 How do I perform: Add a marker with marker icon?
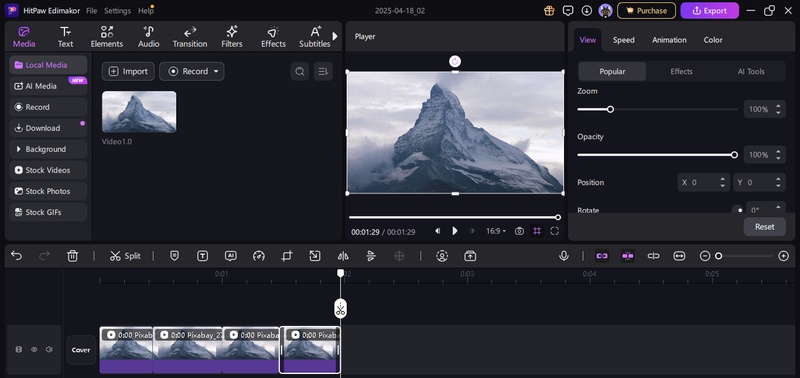174,256
